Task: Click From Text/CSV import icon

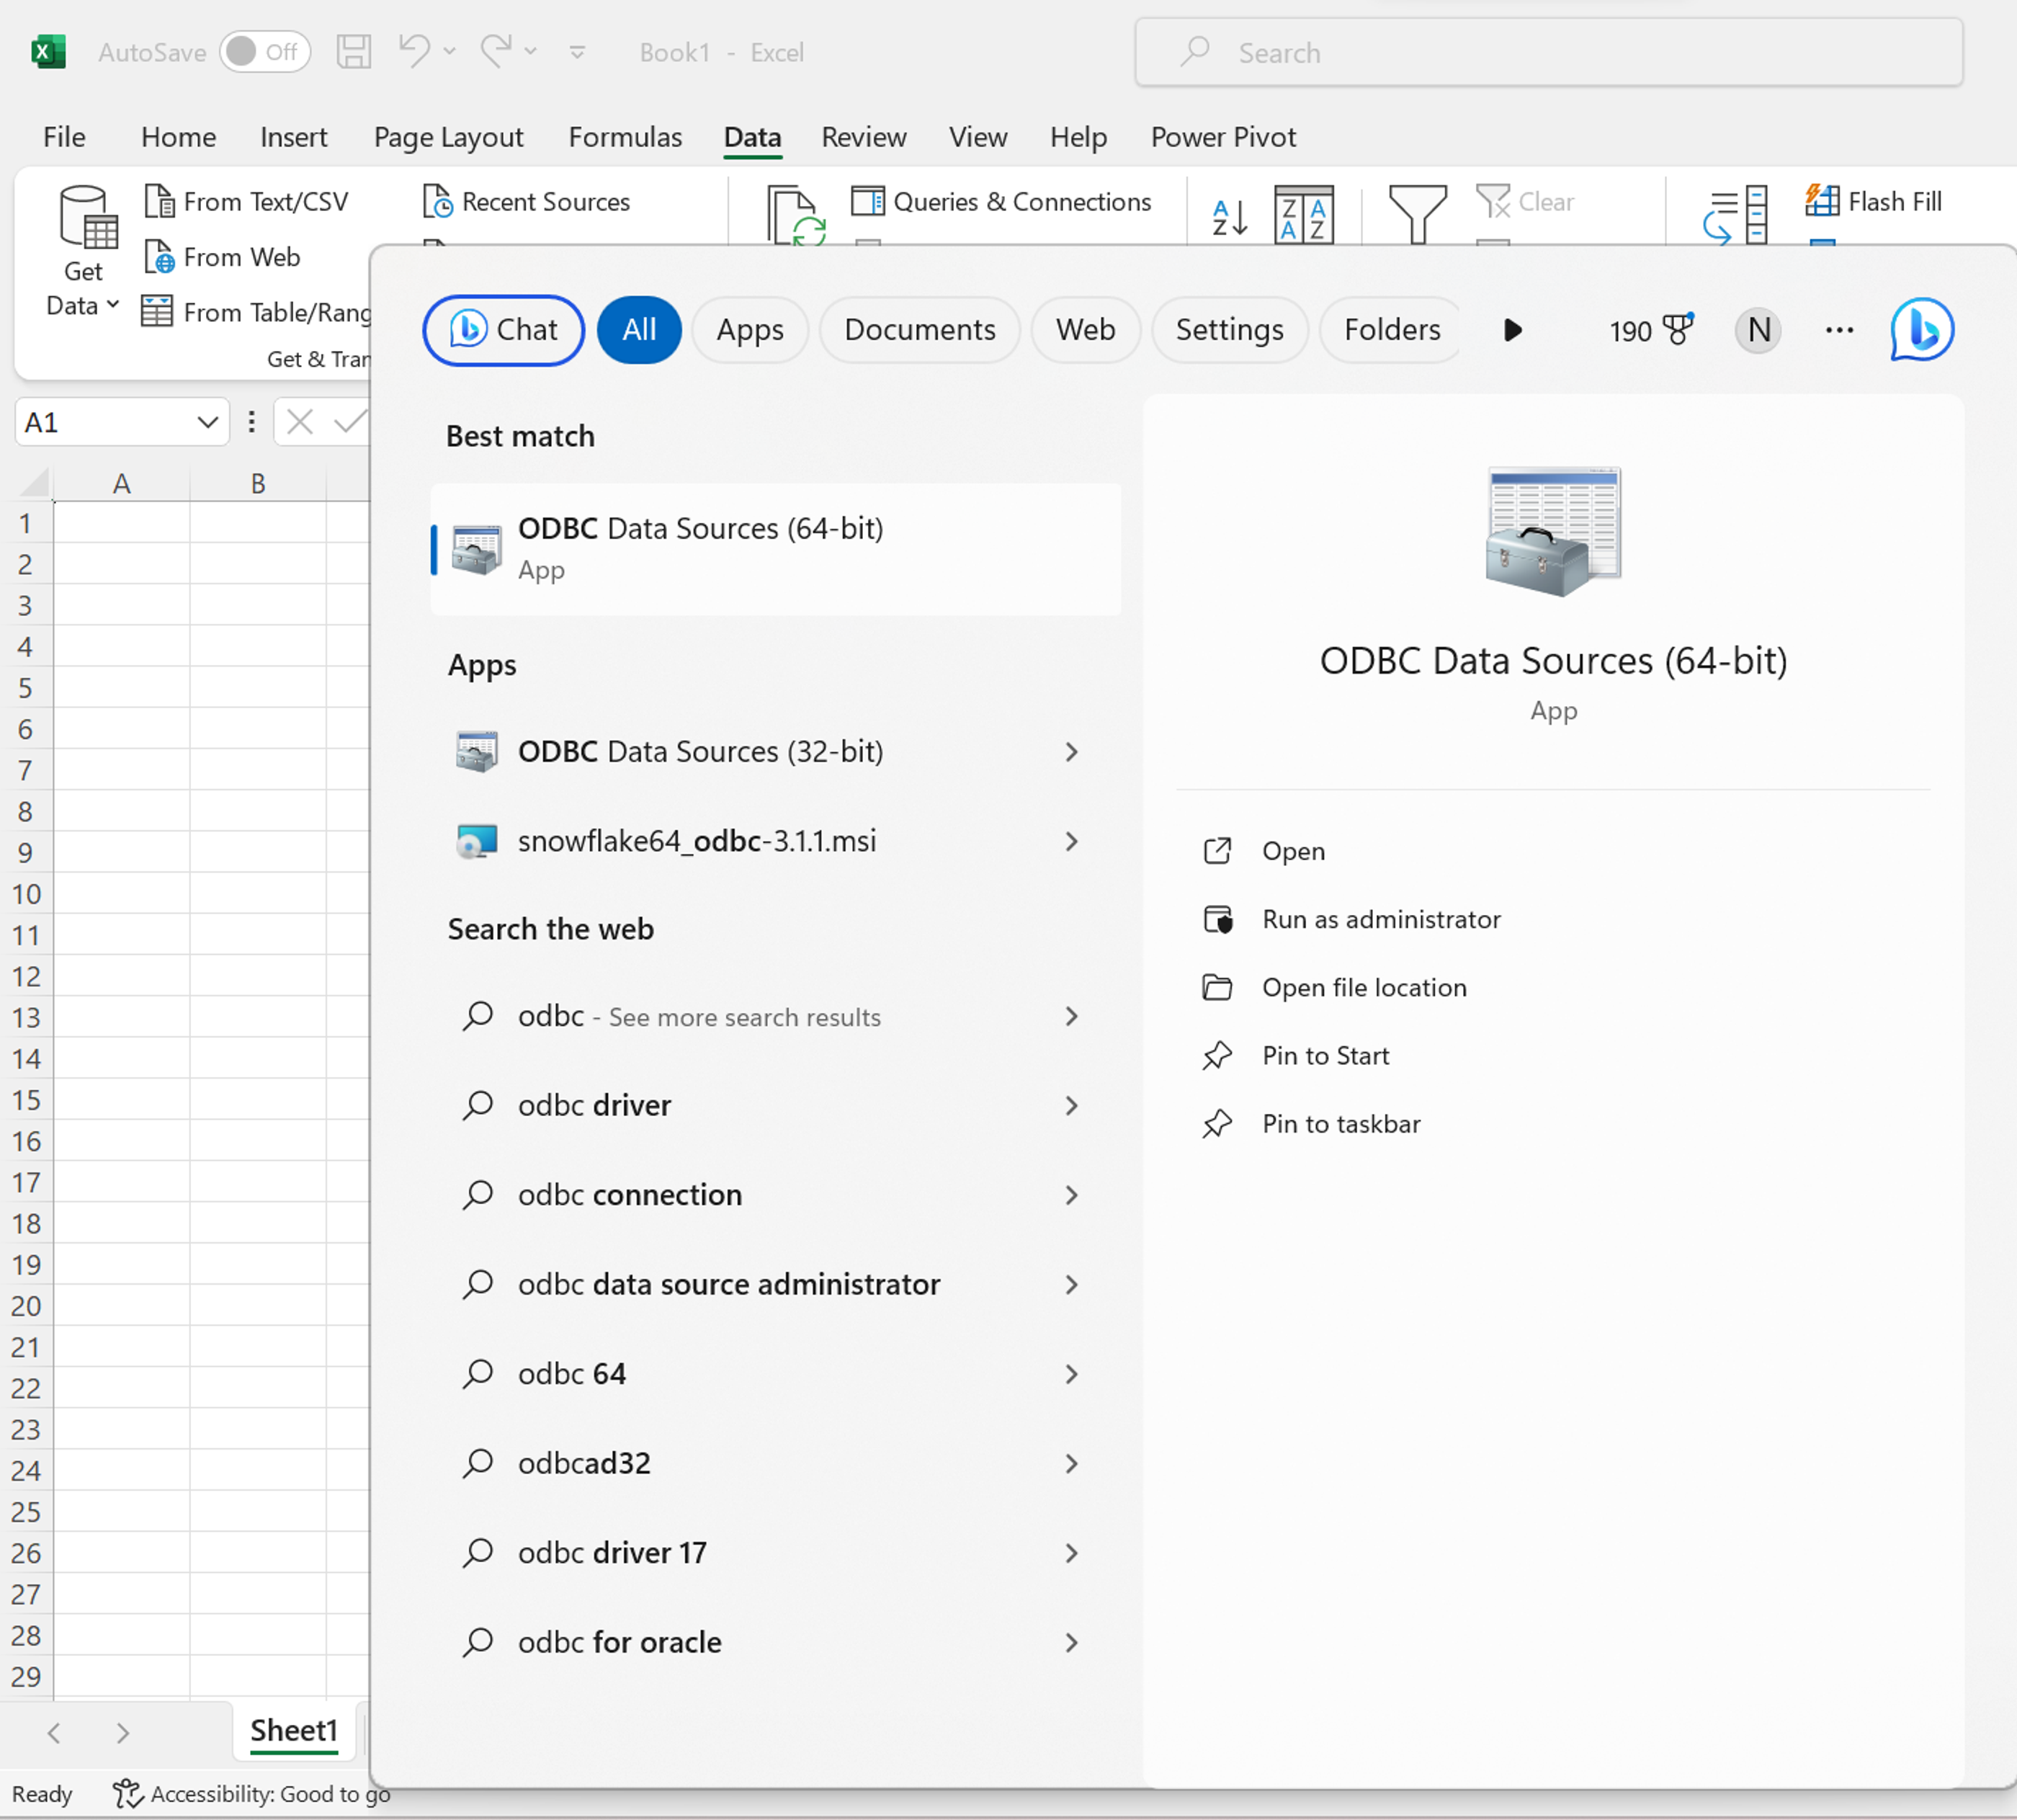Action: (x=159, y=201)
